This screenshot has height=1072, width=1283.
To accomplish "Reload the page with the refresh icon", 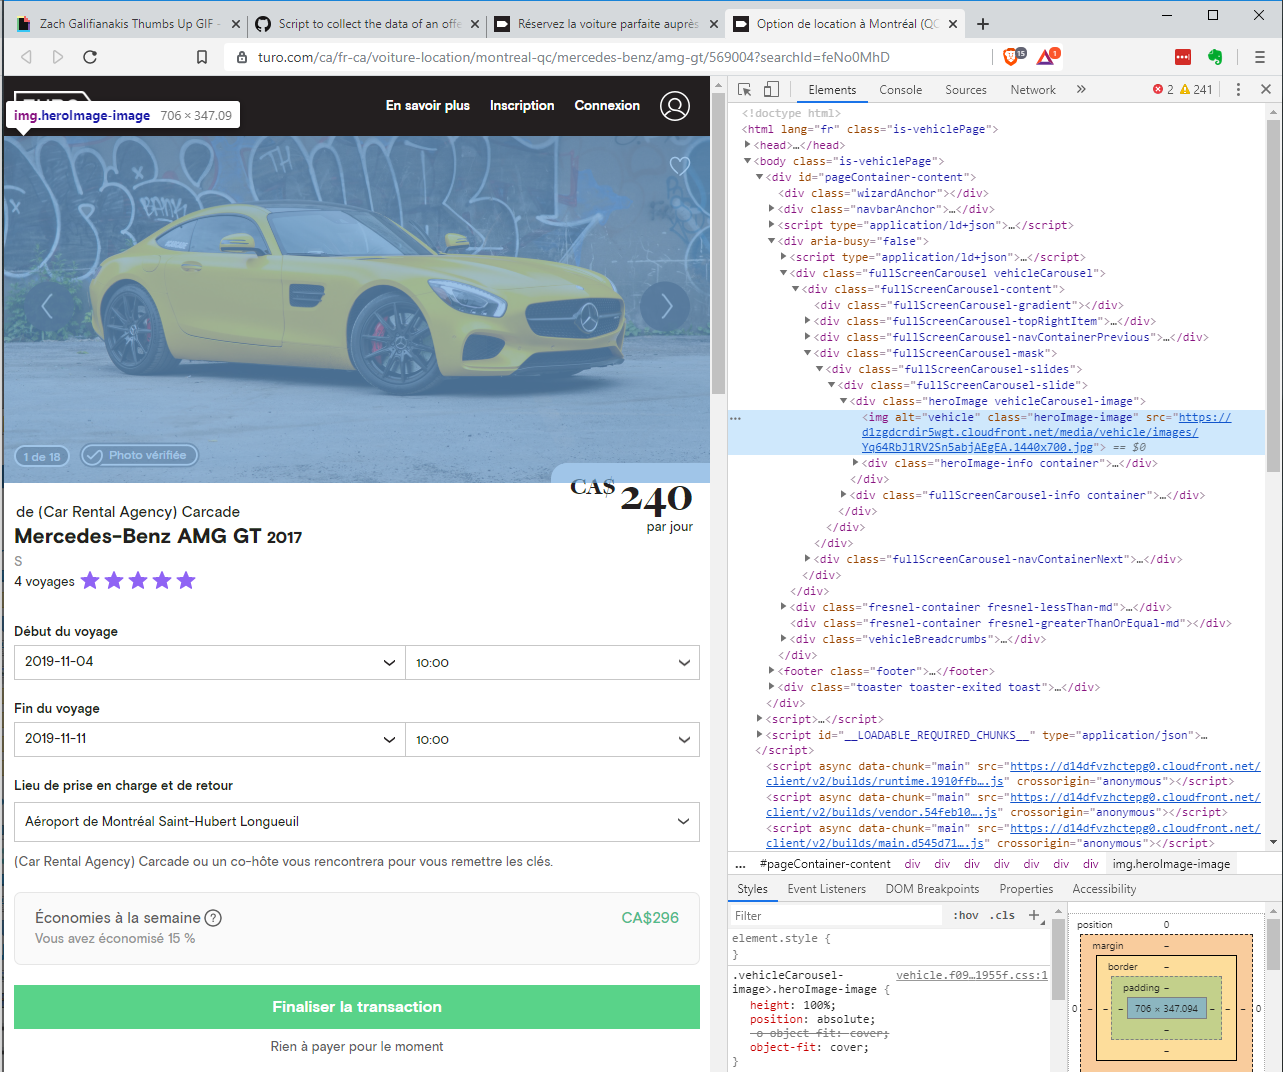I will (90, 57).
